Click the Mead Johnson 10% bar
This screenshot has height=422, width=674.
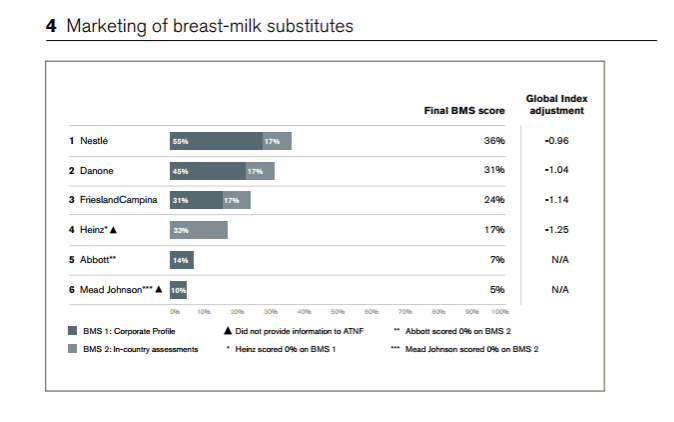(x=178, y=290)
